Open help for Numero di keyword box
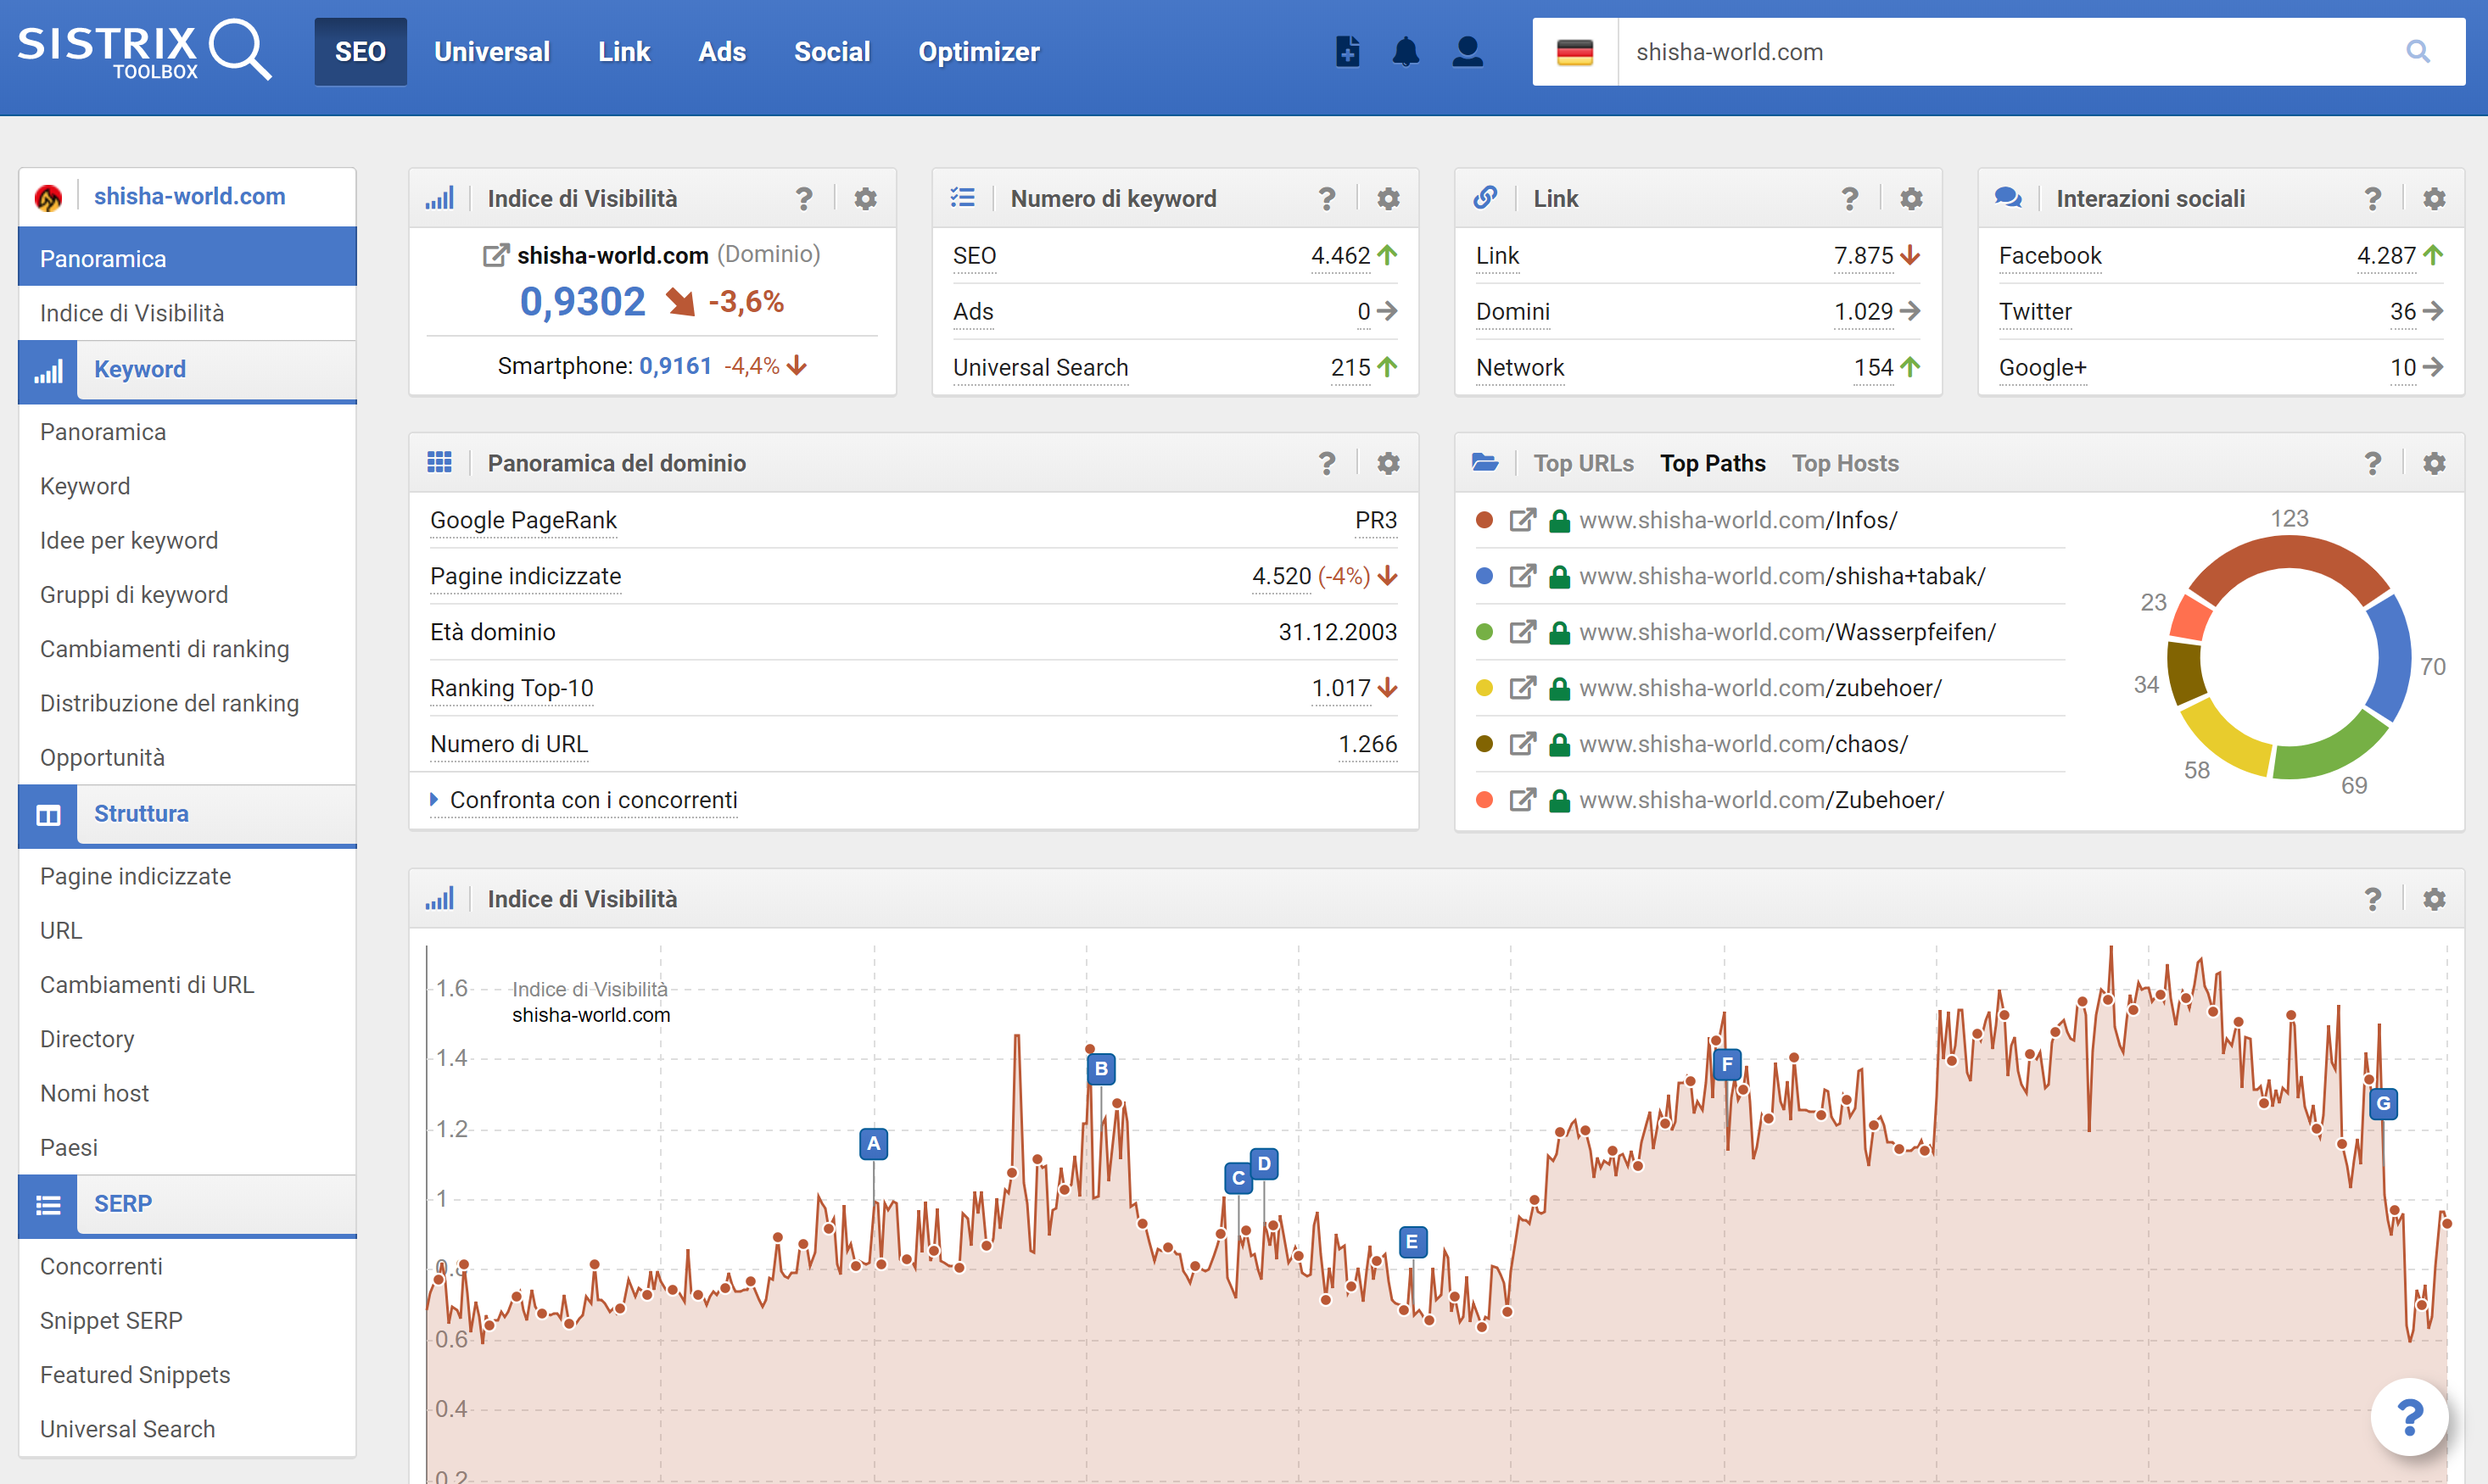 point(1327,199)
